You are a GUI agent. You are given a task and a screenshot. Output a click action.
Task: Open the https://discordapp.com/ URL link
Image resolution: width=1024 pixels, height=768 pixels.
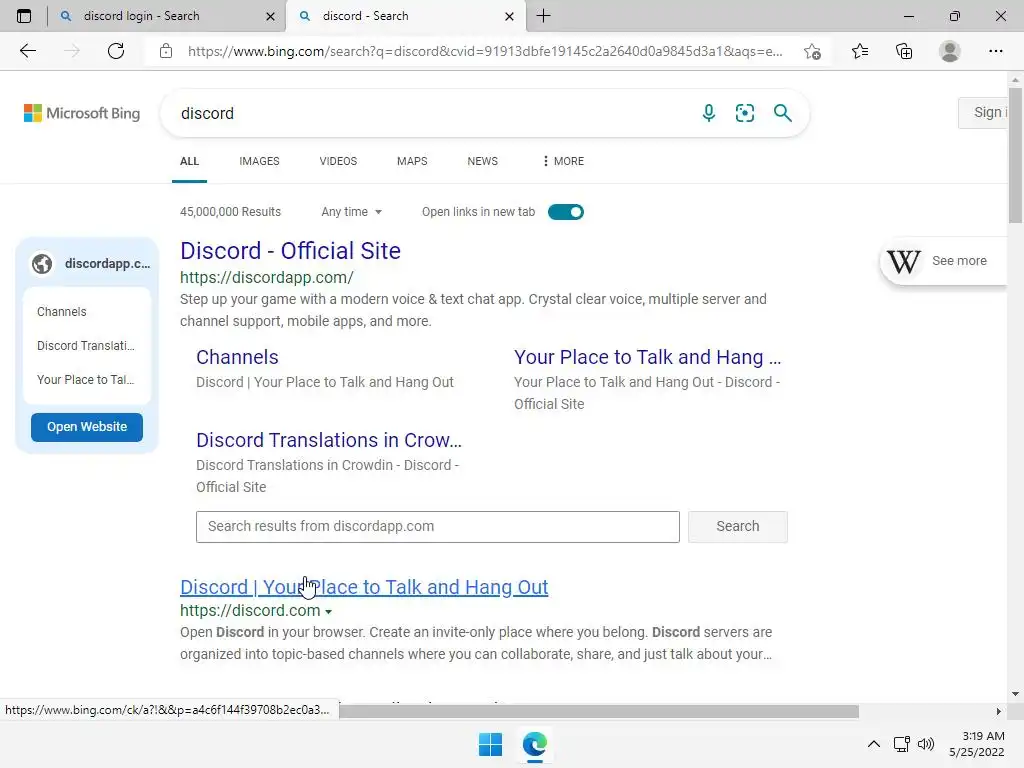[266, 278]
